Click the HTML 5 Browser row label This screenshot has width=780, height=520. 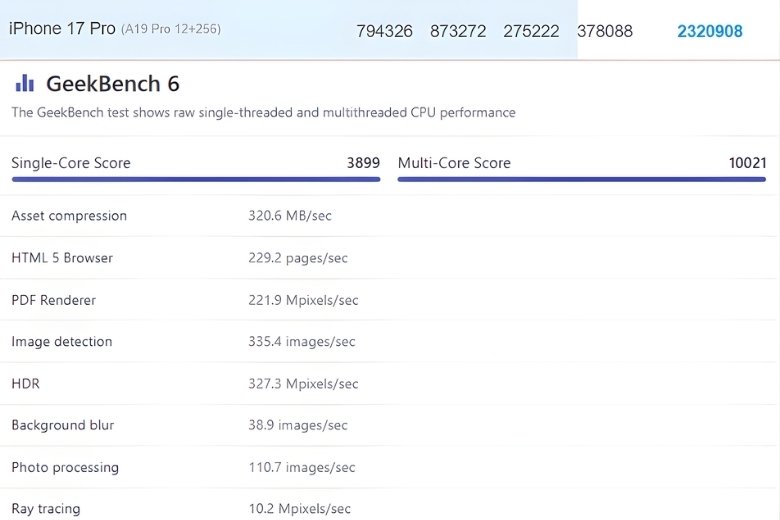click(x=62, y=258)
